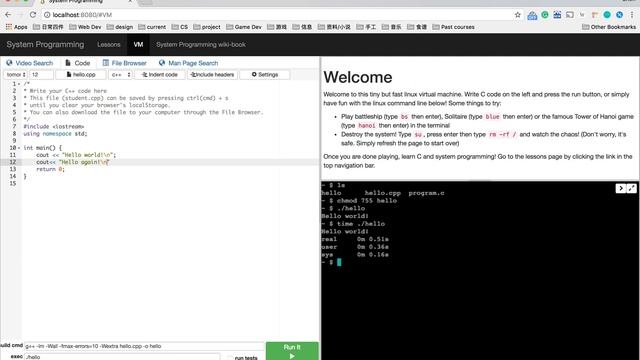
Task: Click the "#include <iostream>" line
Action: 53,127
